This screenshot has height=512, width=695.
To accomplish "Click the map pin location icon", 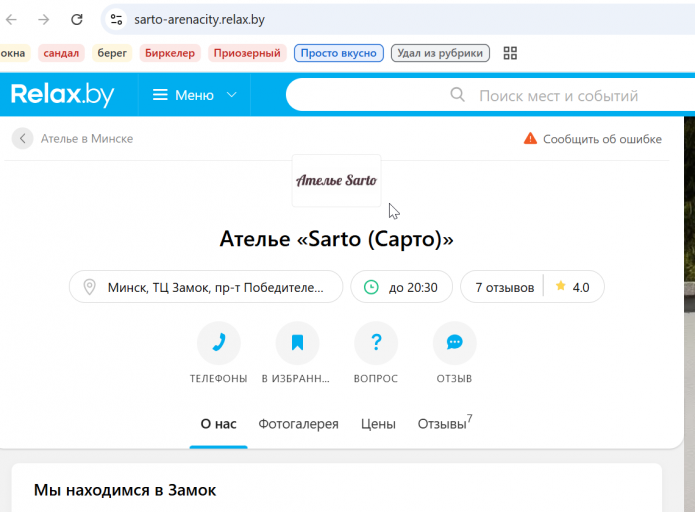I will pyautogui.click(x=90, y=287).
